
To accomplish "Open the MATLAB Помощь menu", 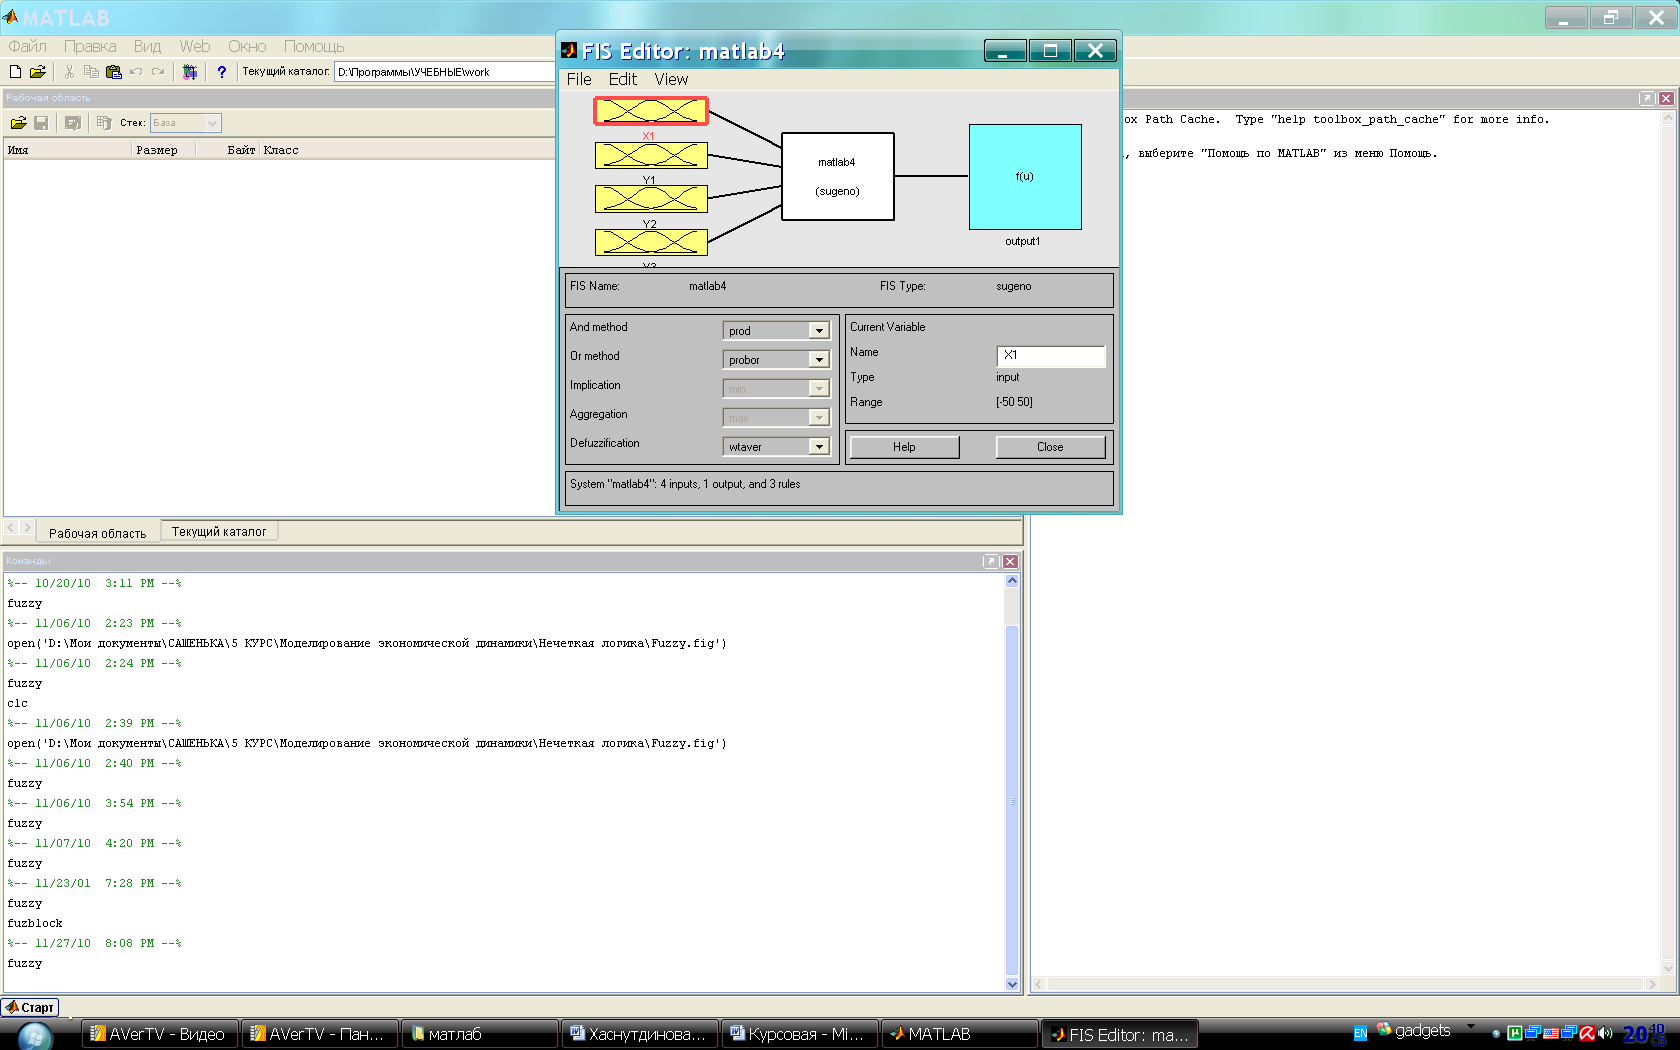I will point(314,46).
